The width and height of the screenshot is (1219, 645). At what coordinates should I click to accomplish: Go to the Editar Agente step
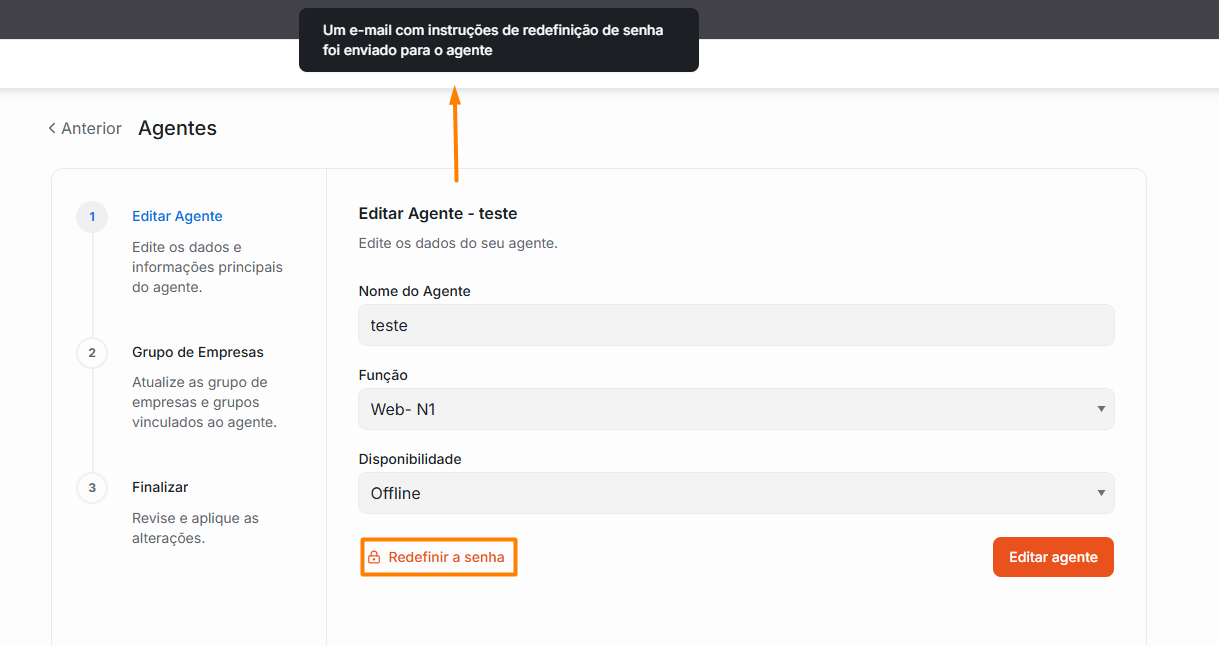(177, 216)
